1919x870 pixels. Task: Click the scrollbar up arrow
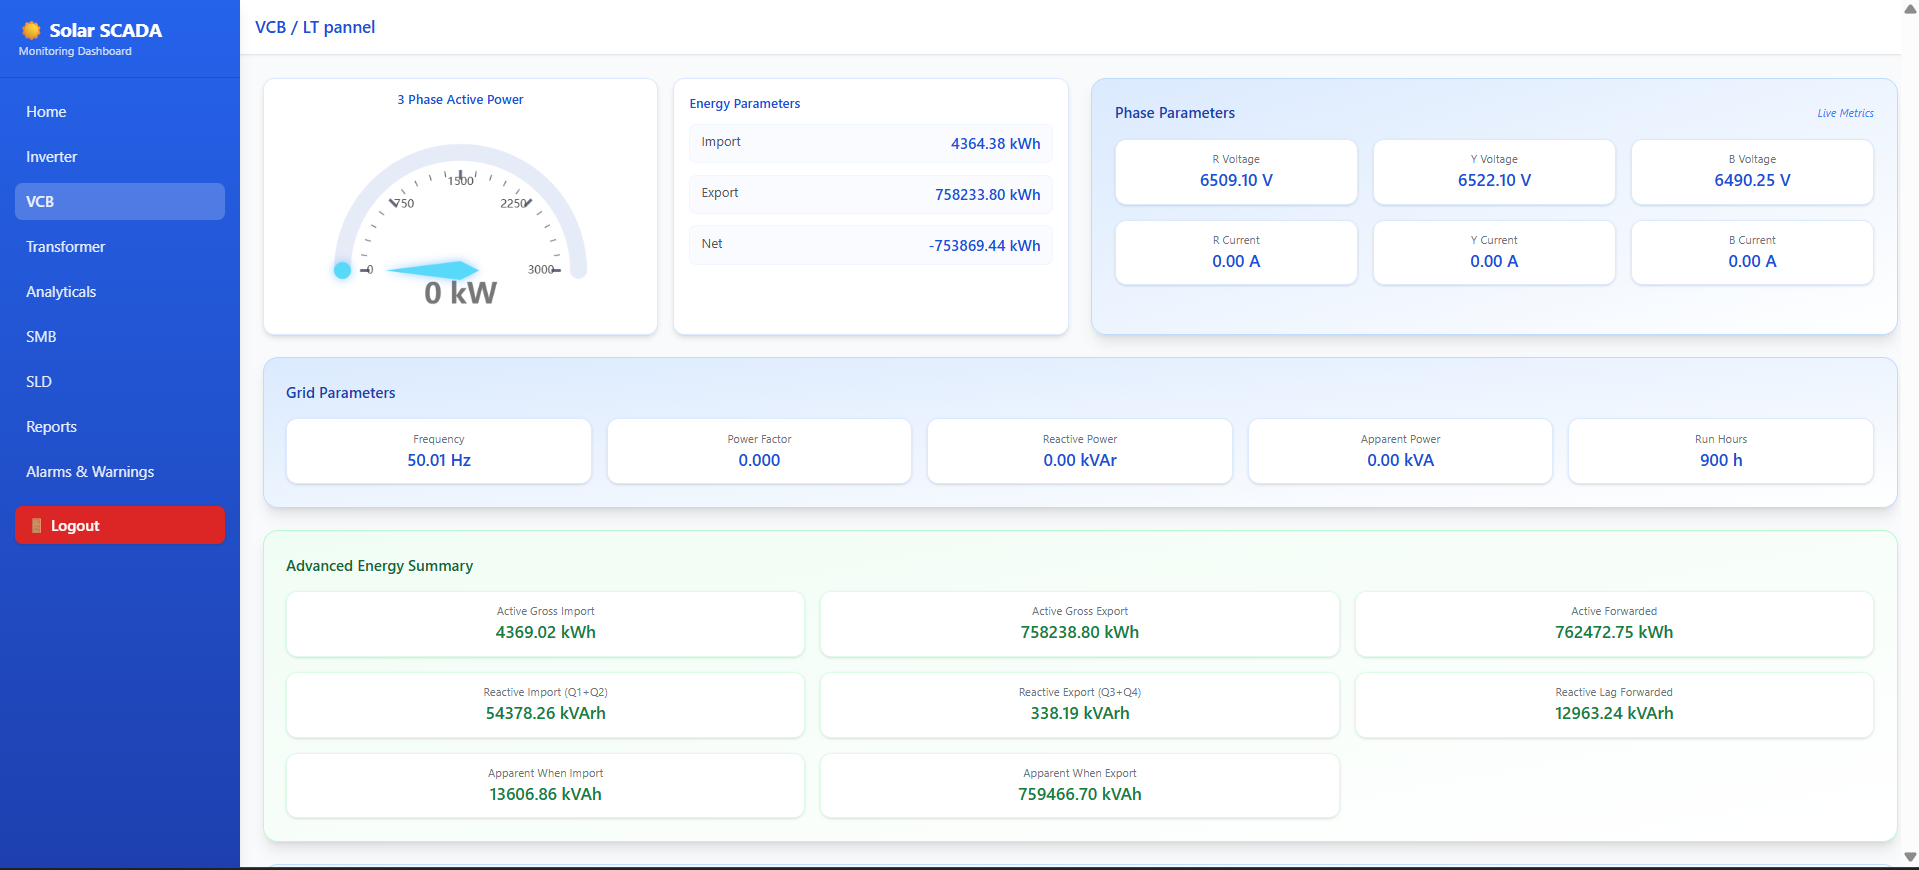(1910, 9)
